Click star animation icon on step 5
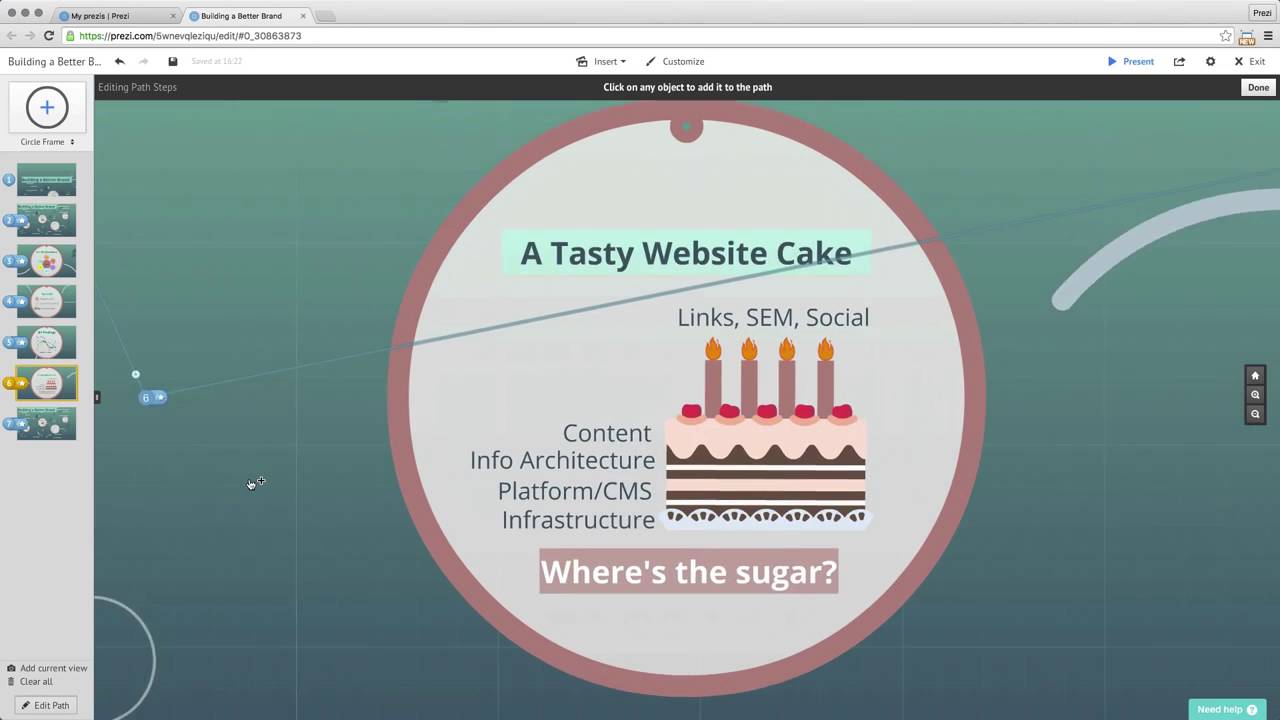Image resolution: width=1280 pixels, height=720 pixels. tap(21, 342)
